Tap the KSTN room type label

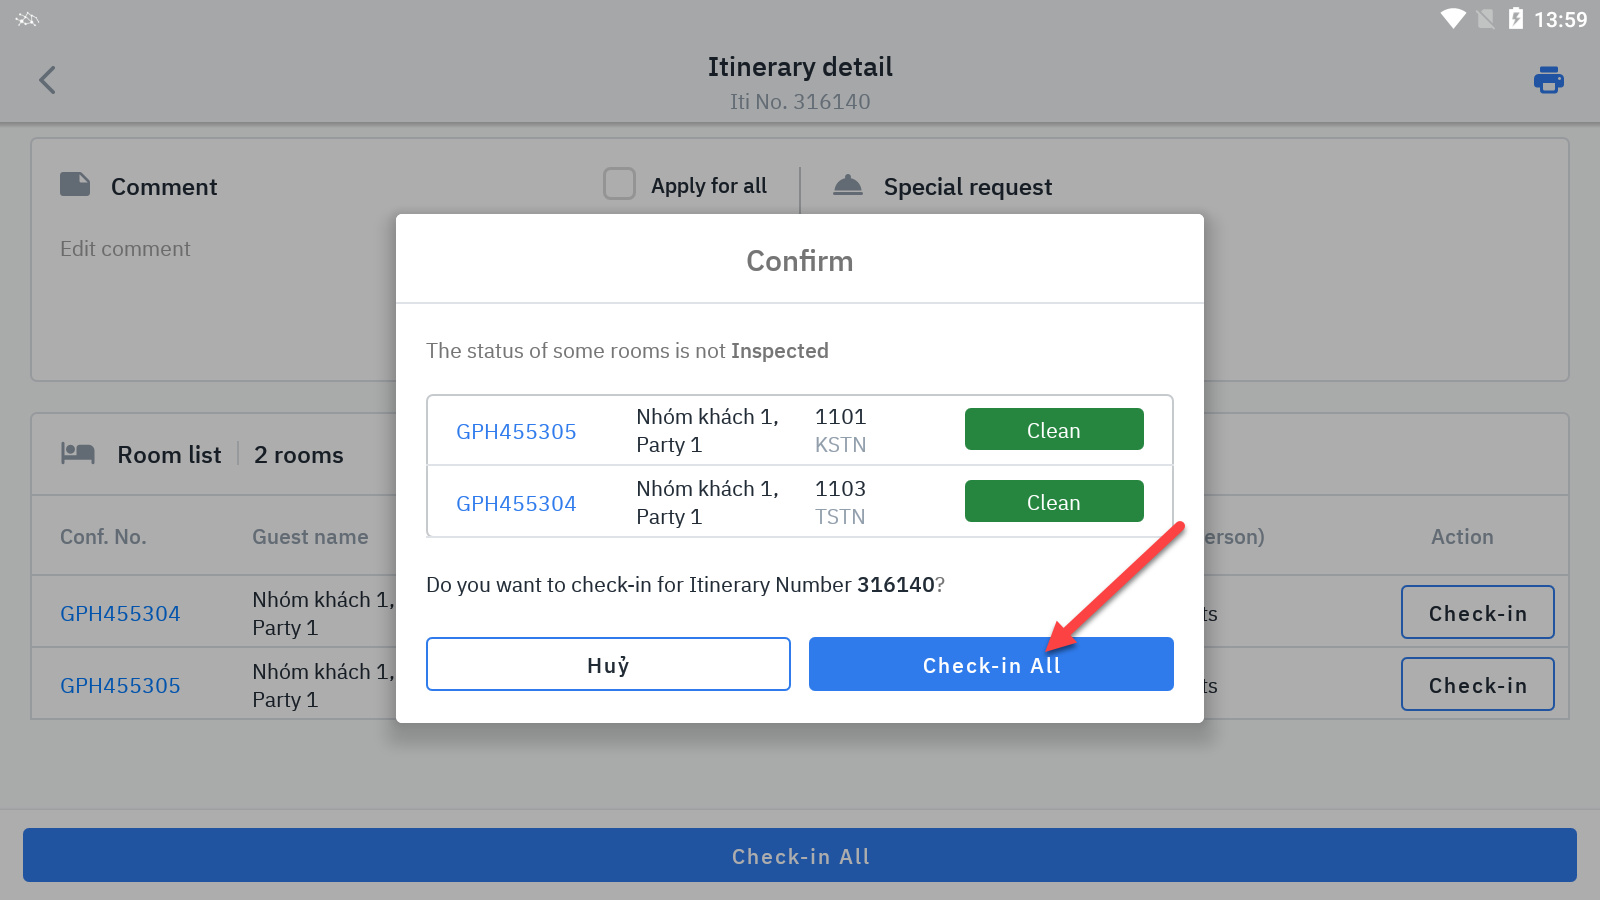point(840,445)
